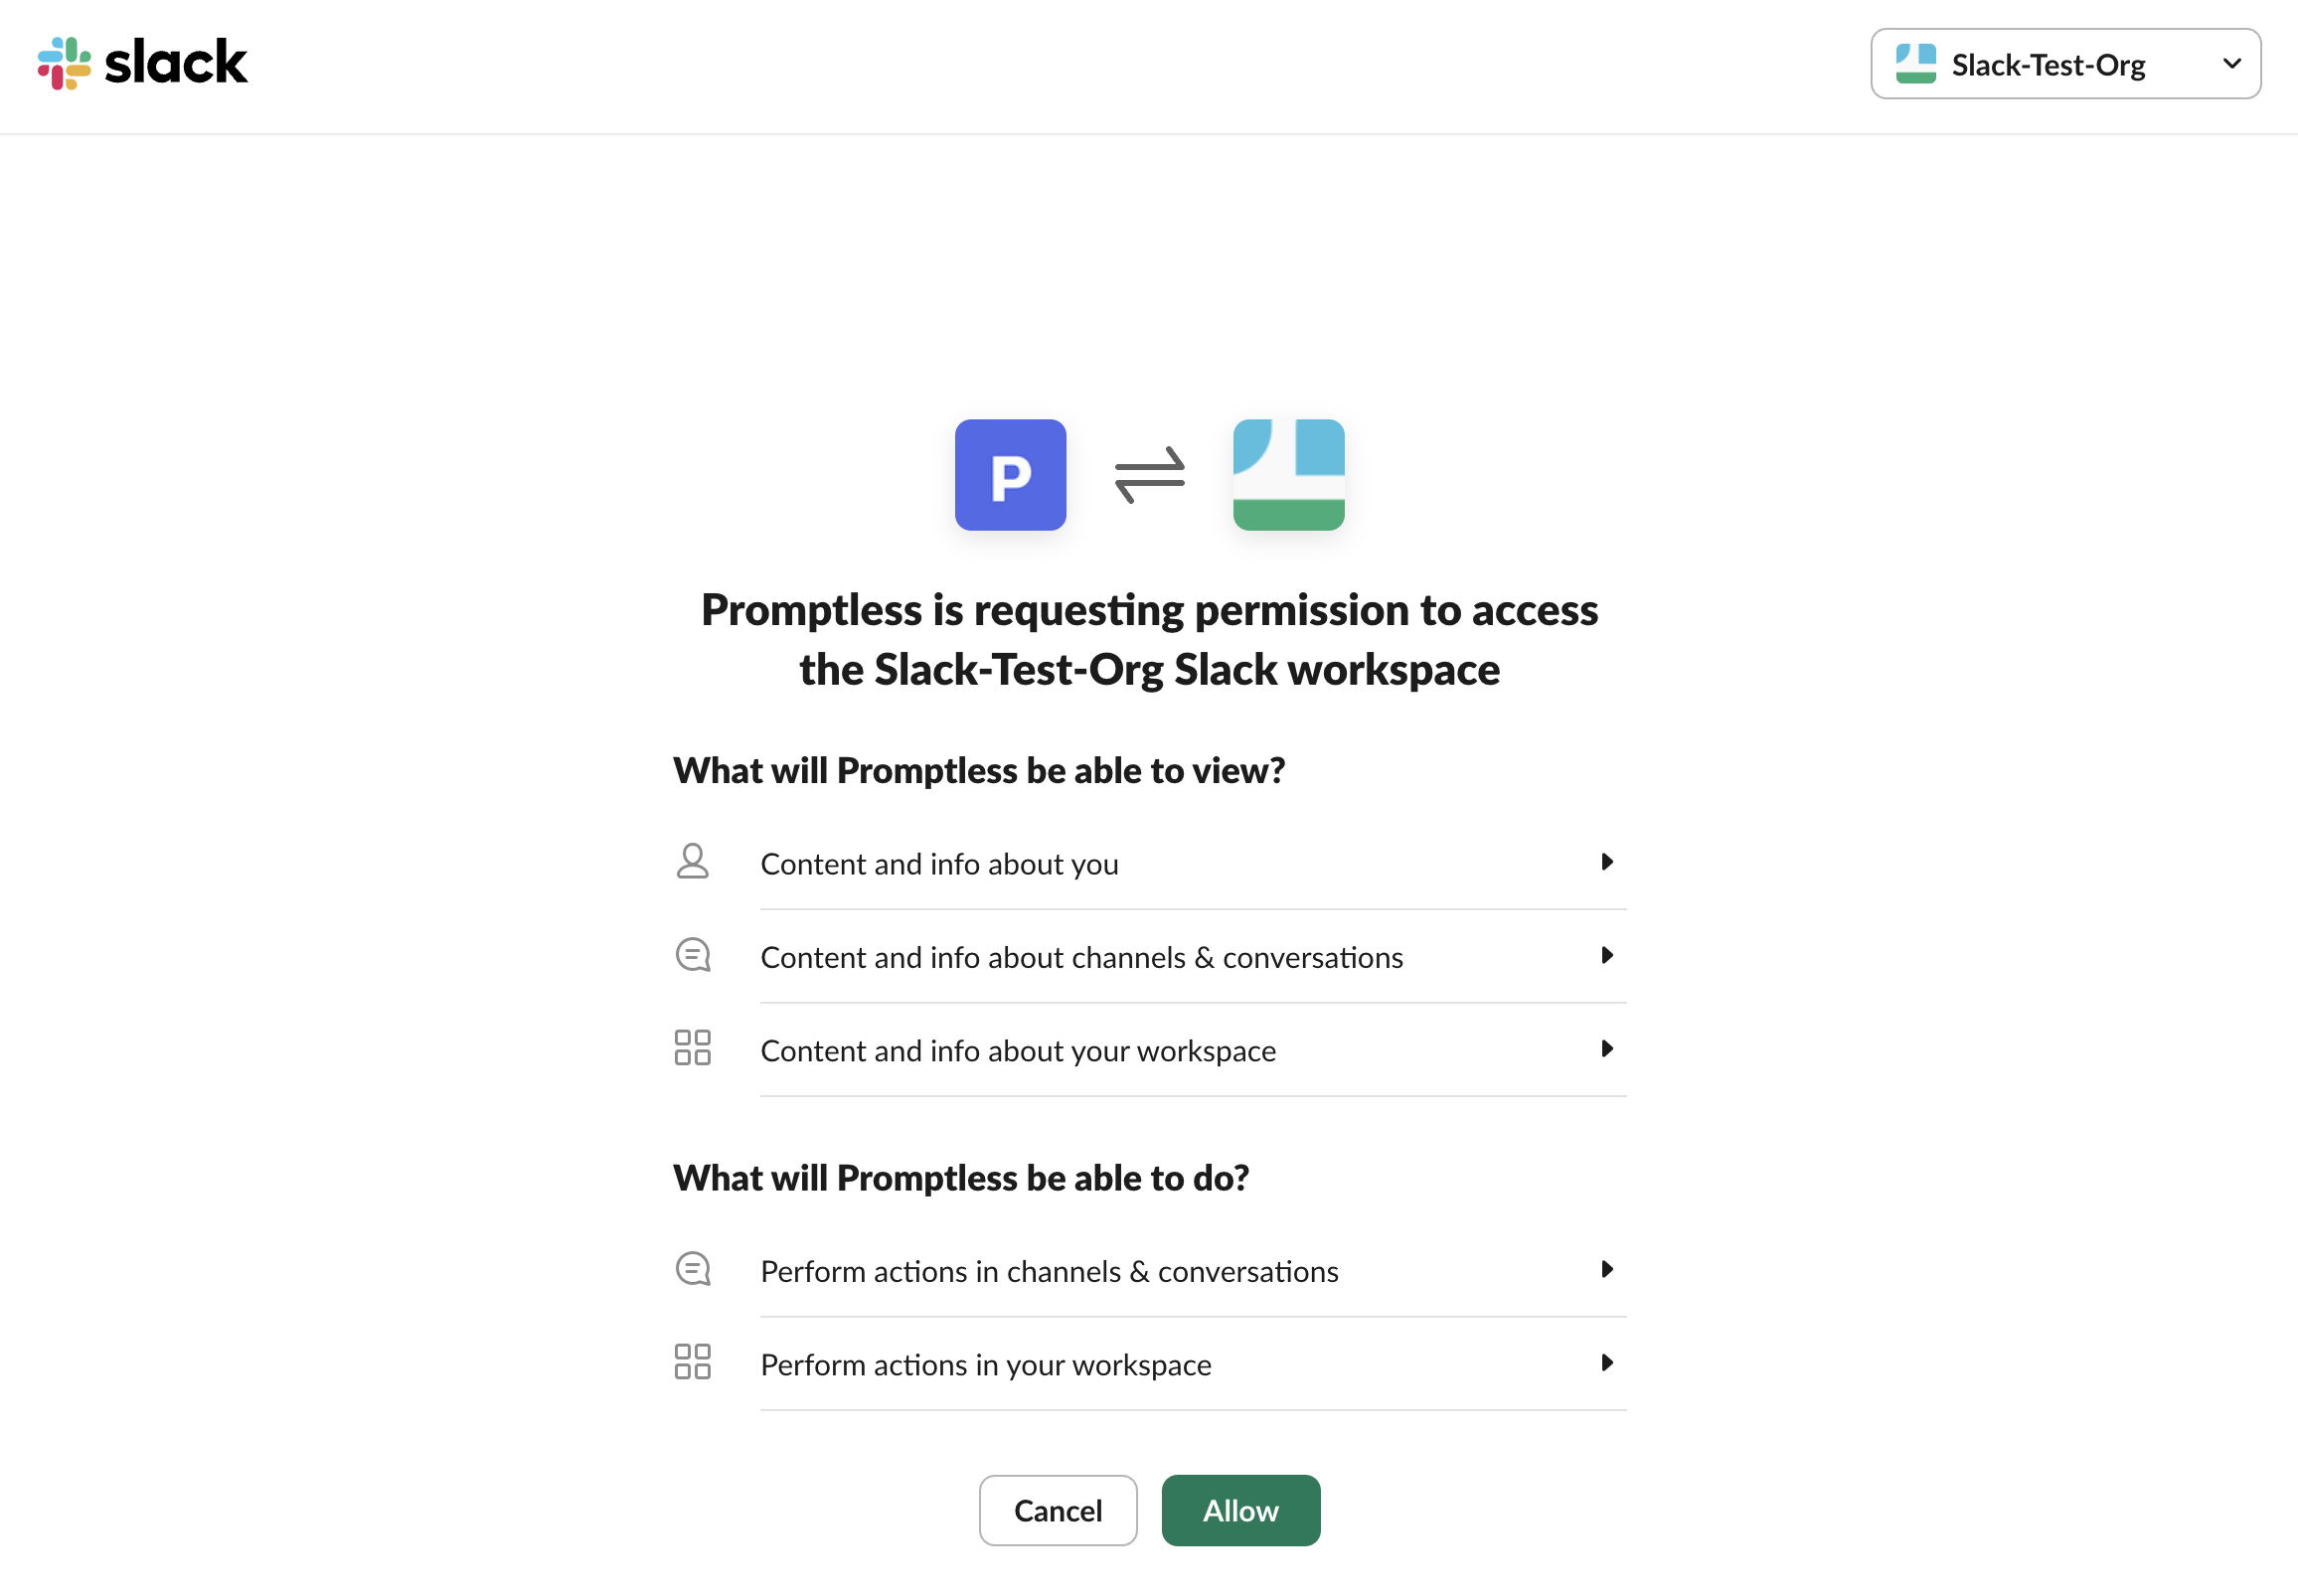Click the chat icon beside Perform actions permission
Image resolution: width=2298 pixels, height=1596 pixels.
(x=692, y=1269)
